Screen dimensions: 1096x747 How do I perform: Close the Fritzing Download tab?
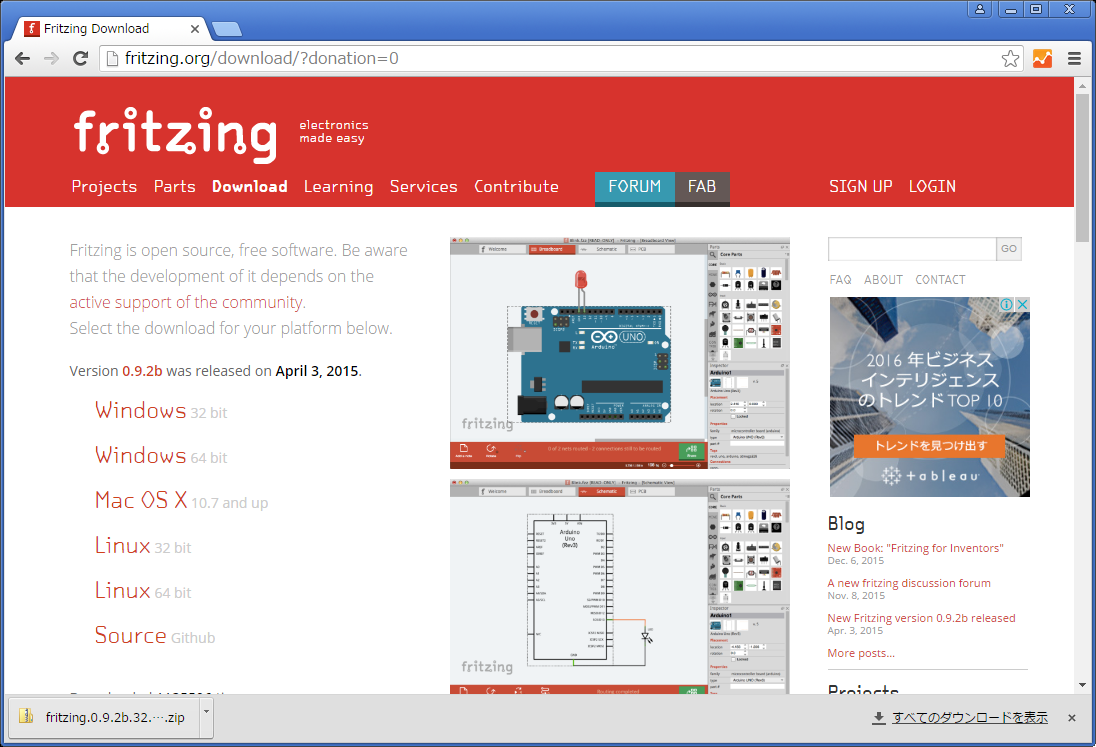[195, 29]
